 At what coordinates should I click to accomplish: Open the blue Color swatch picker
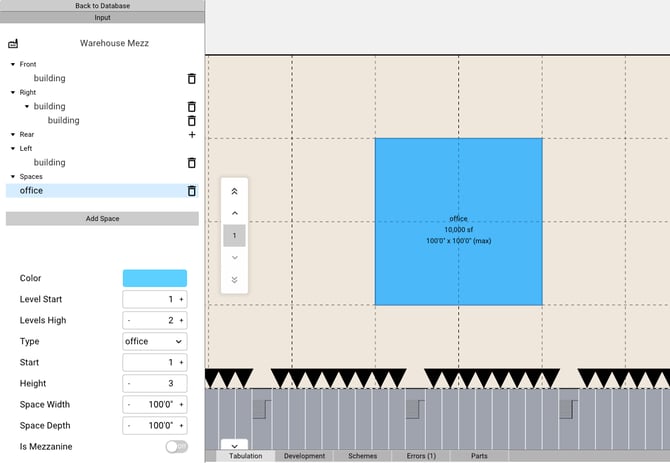click(x=154, y=278)
